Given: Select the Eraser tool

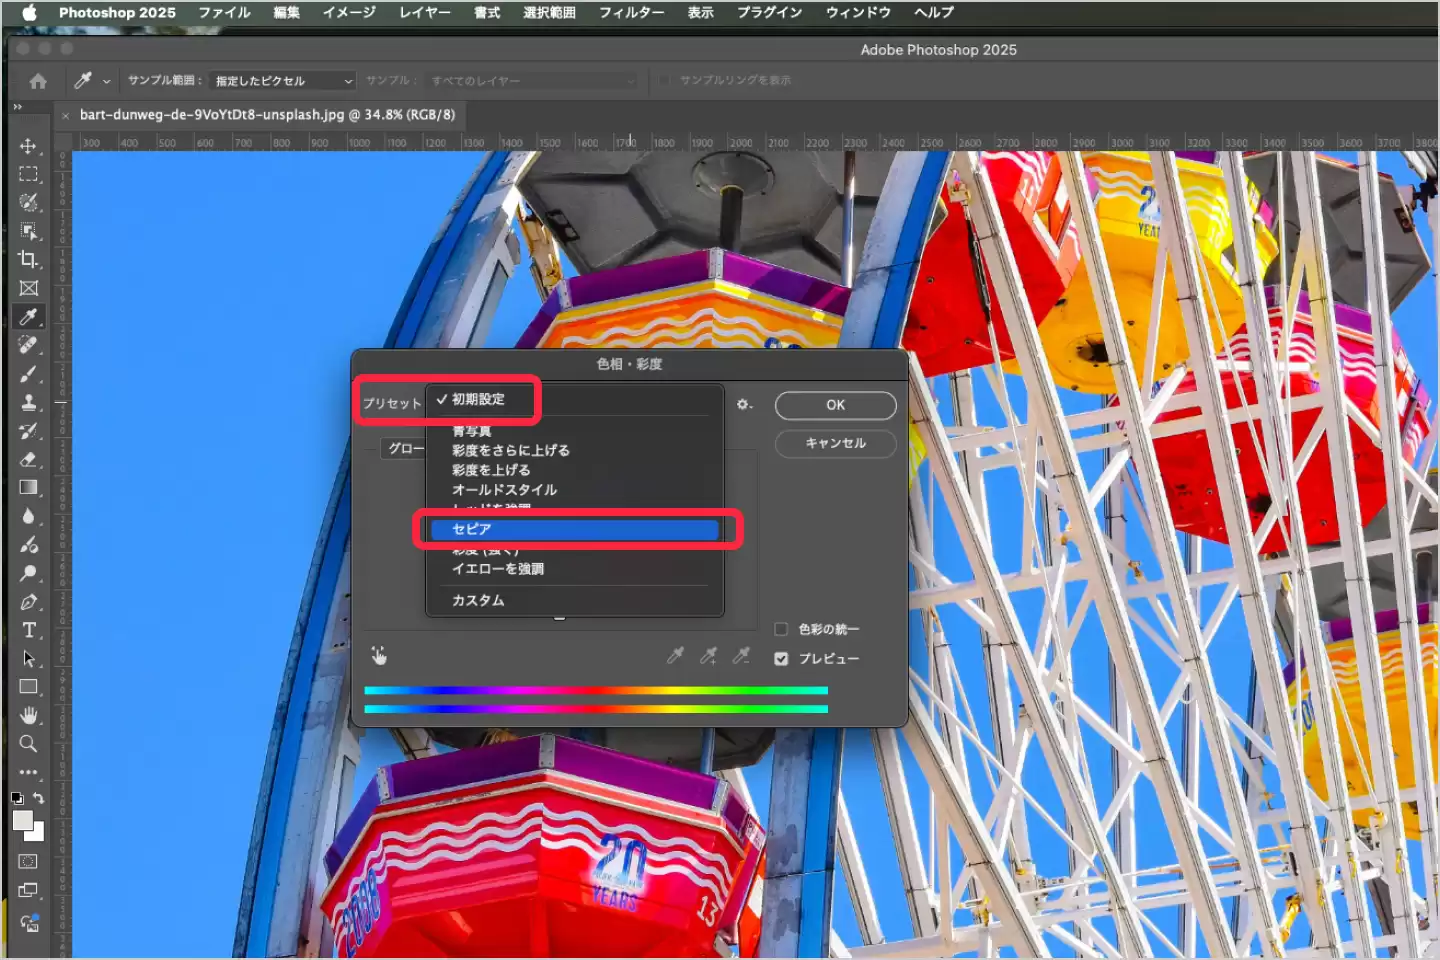Looking at the screenshot, I should pyautogui.click(x=28, y=459).
